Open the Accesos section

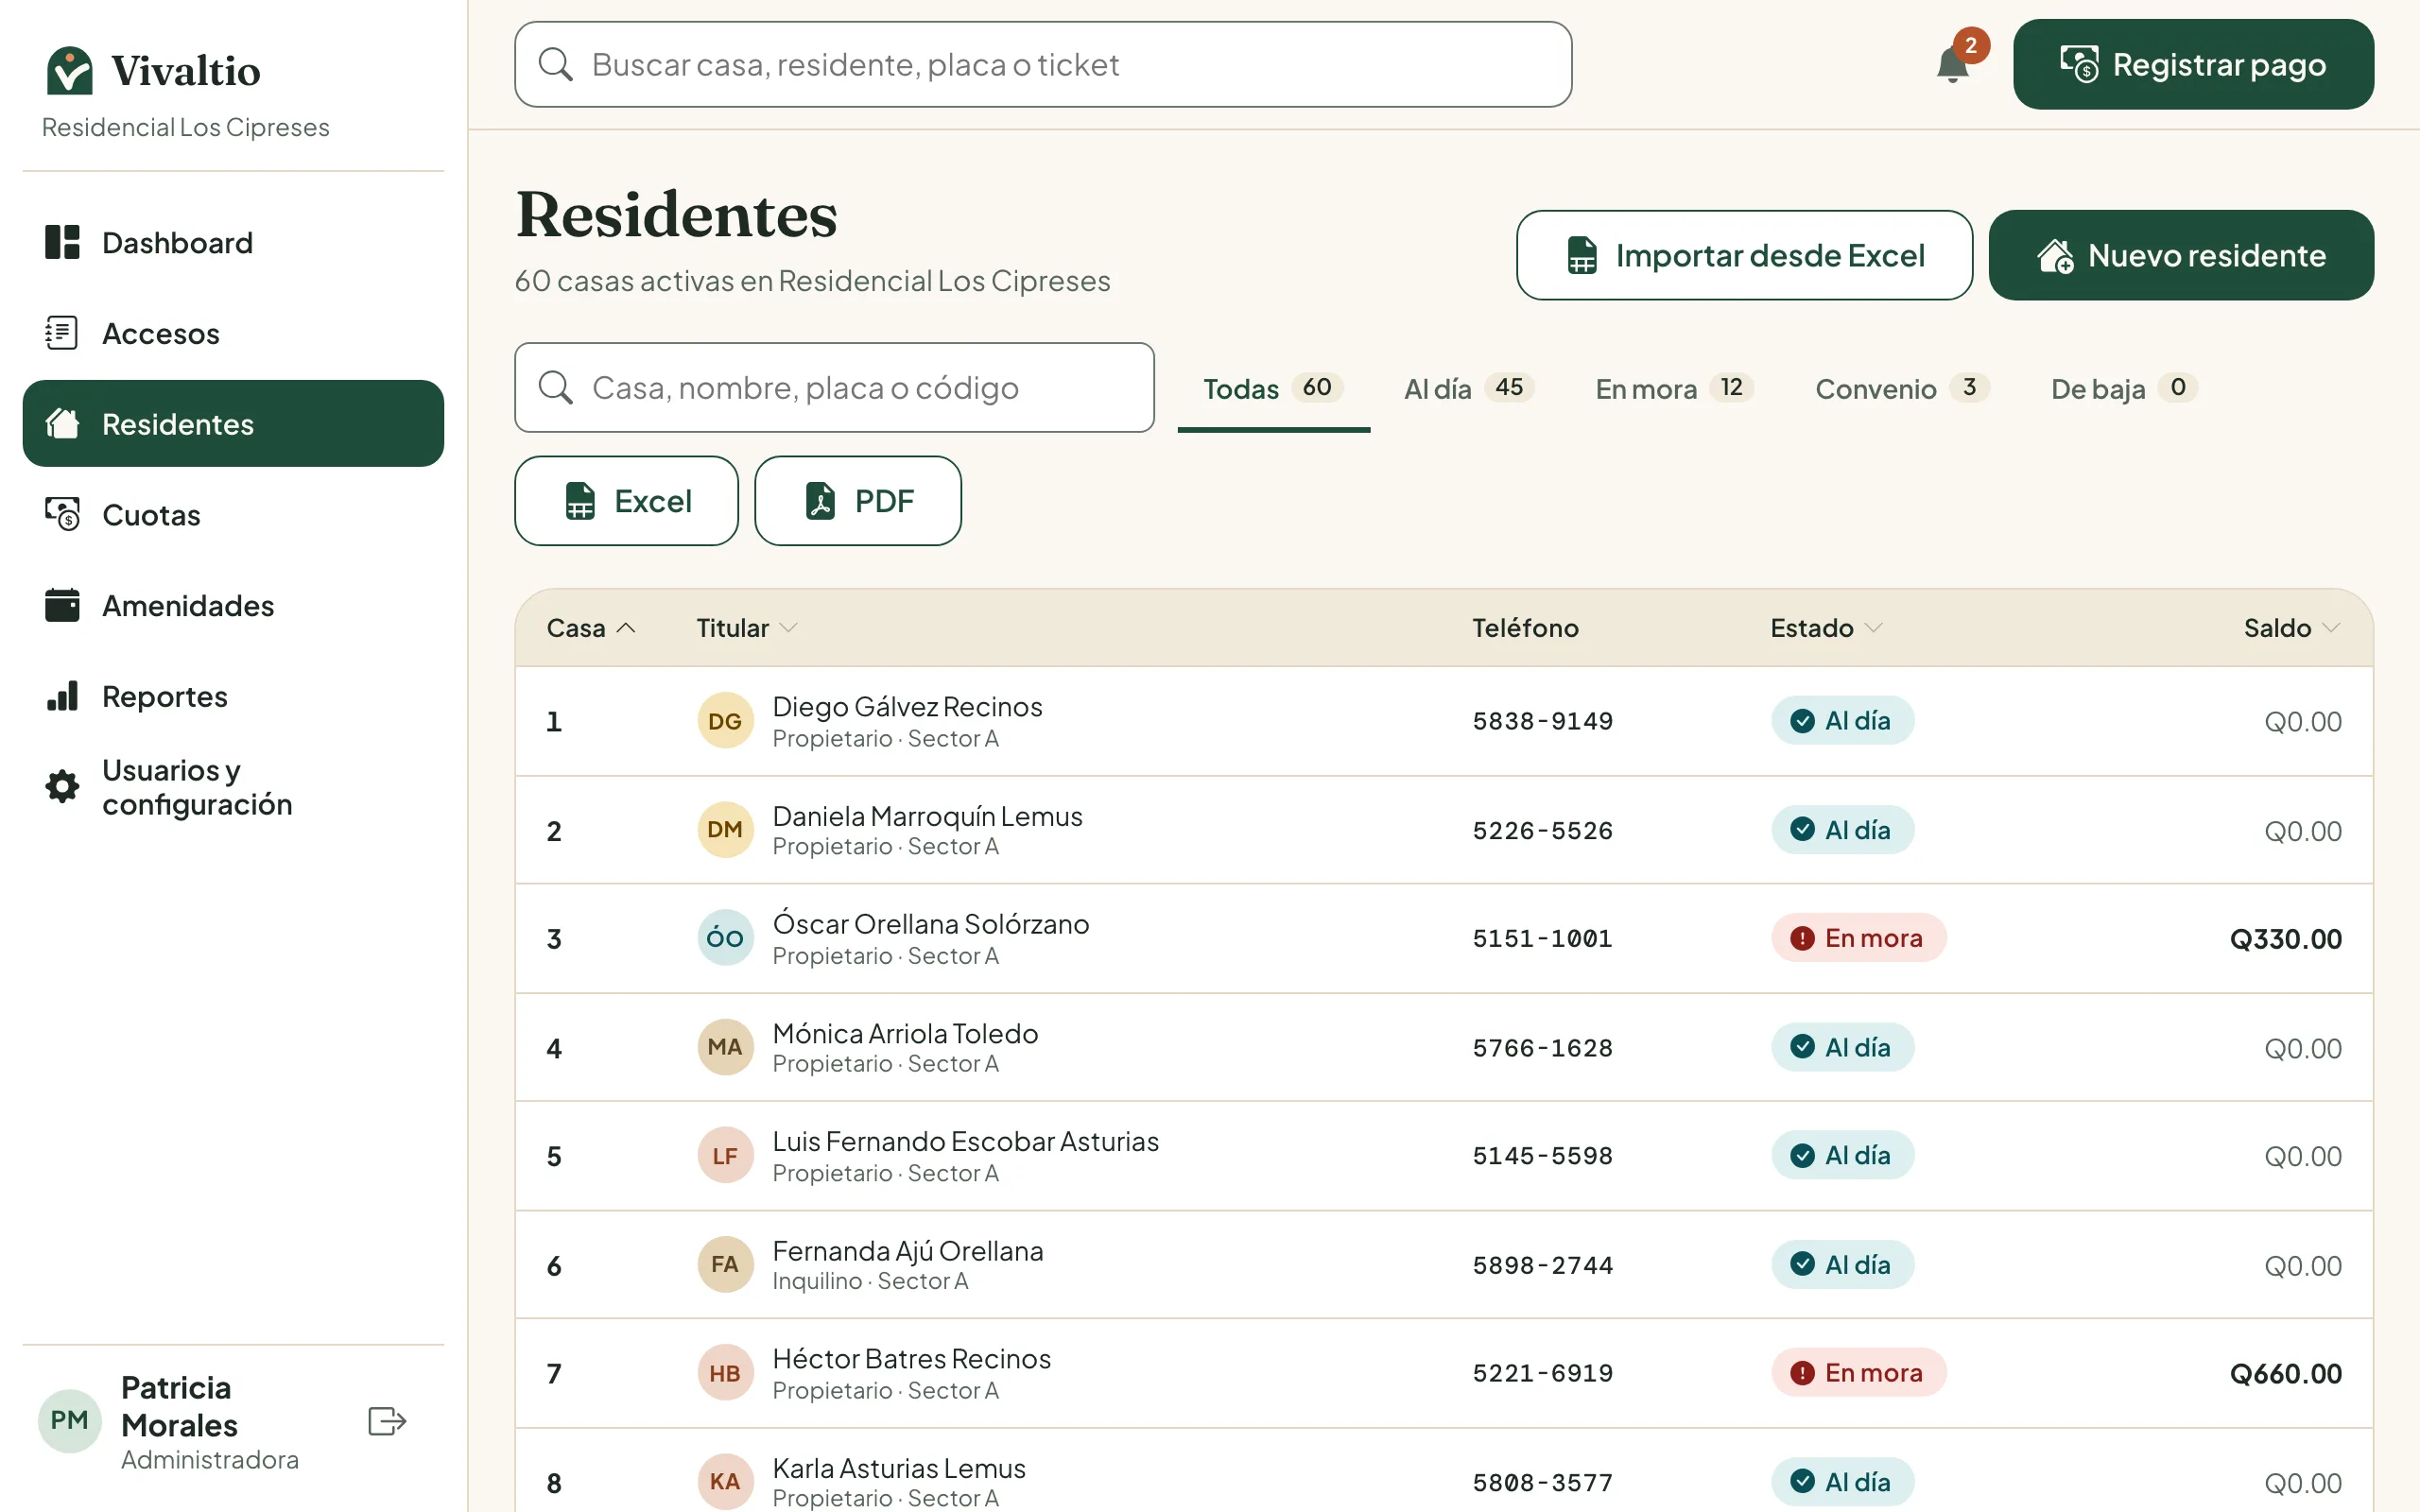[233, 333]
